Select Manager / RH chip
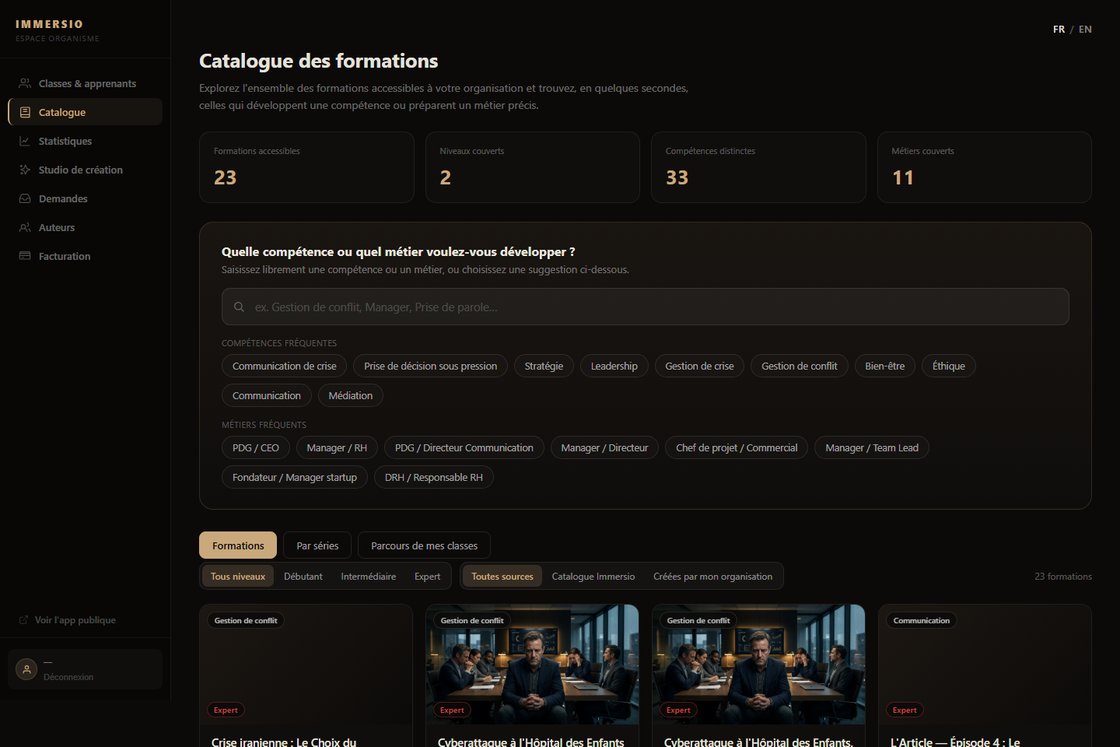The height and width of the screenshot is (747, 1120). (336, 448)
